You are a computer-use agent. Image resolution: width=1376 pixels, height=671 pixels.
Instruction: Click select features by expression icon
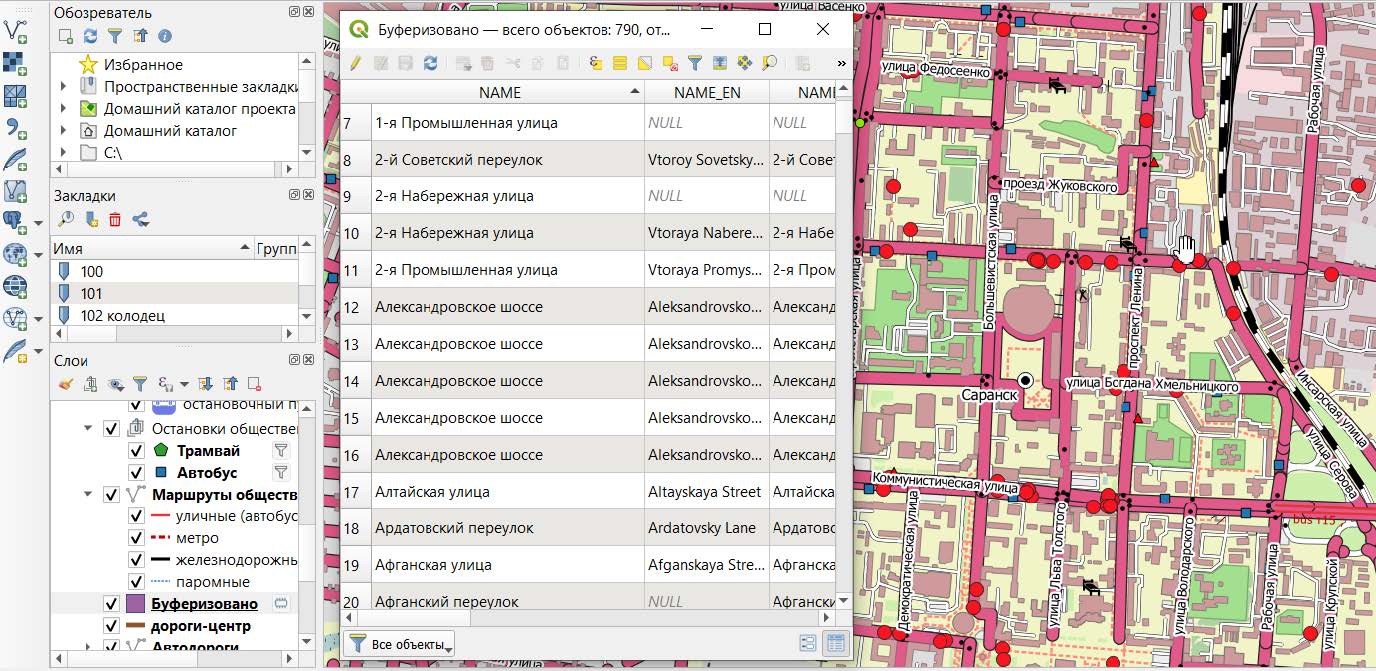(x=596, y=63)
